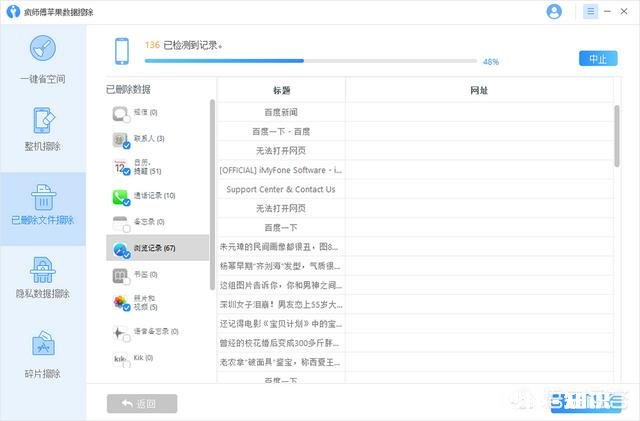Select the 通话记录 (10) category label

pyautogui.click(x=155, y=196)
